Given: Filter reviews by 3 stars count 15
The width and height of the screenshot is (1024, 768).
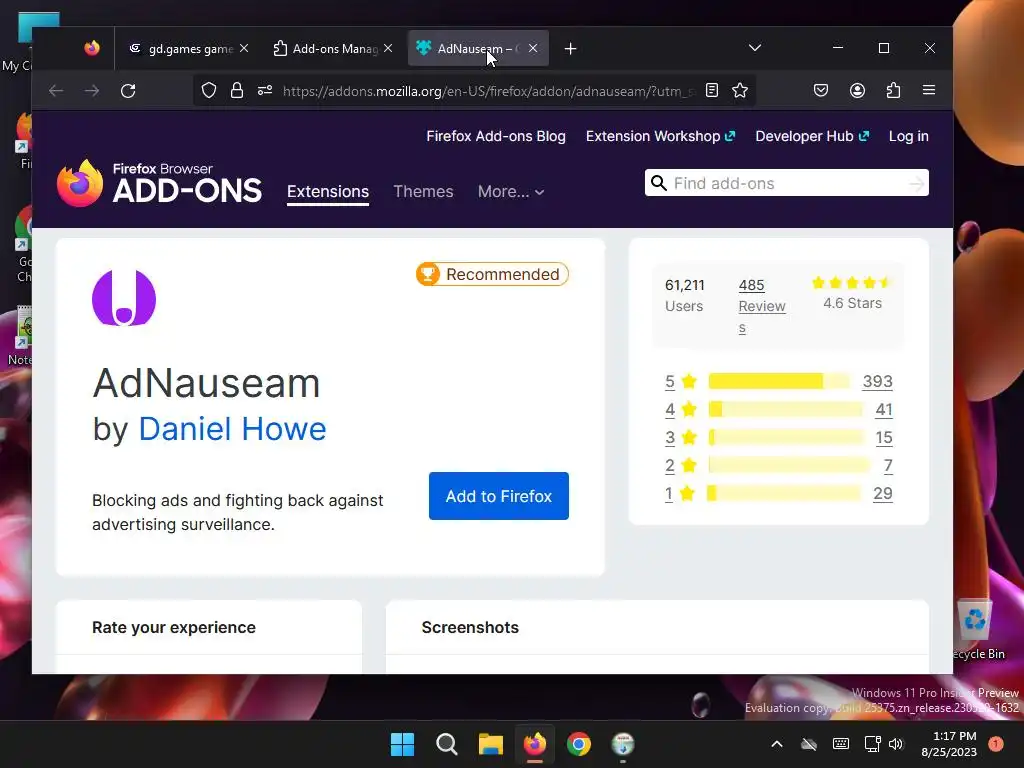Looking at the screenshot, I should point(884,438).
